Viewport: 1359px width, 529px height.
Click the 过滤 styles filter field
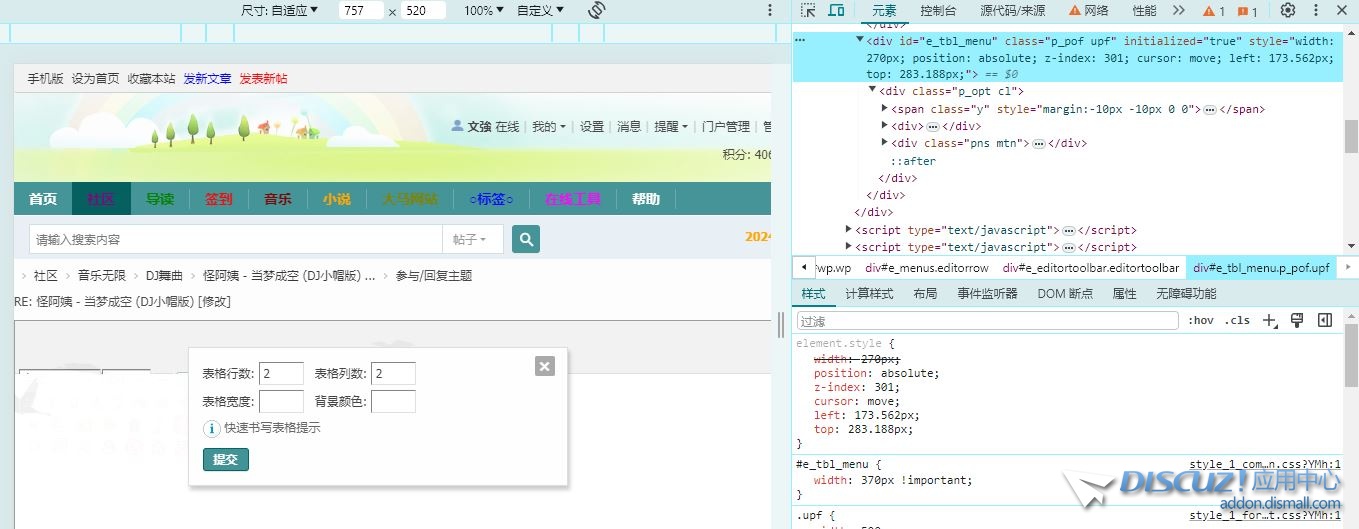click(x=988, y=321)
